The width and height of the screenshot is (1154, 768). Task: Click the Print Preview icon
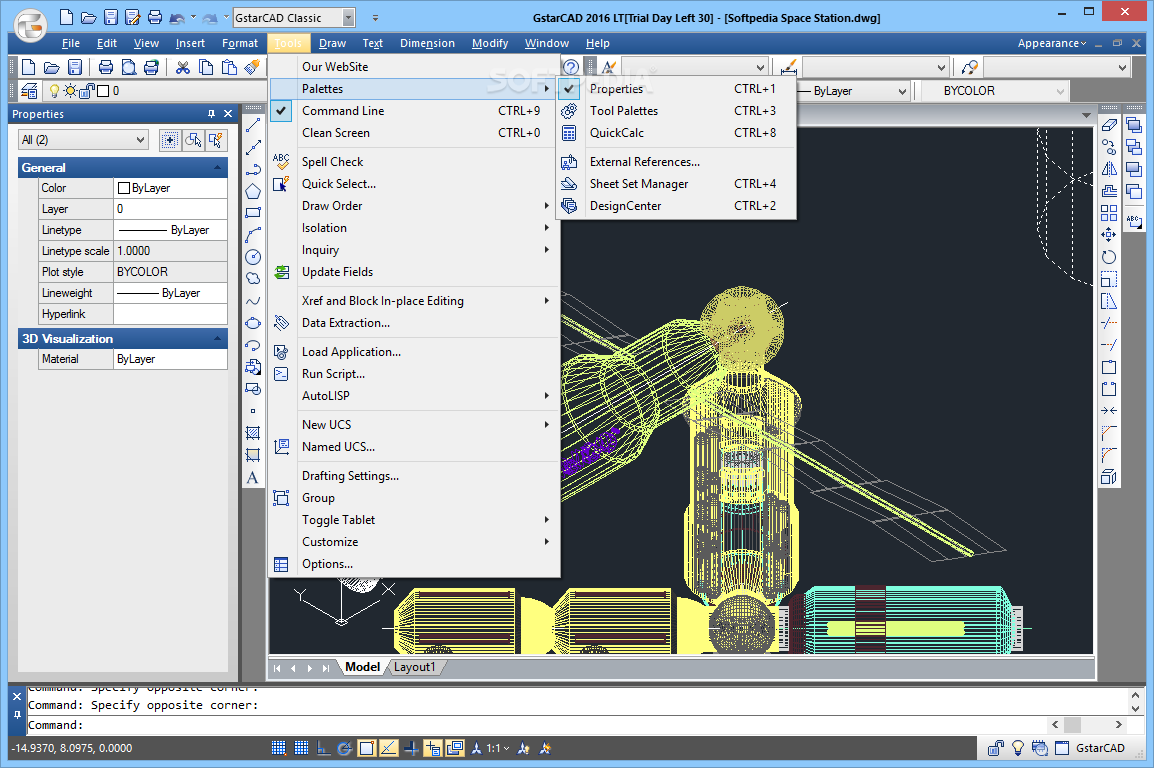click(x=128, y=68)
